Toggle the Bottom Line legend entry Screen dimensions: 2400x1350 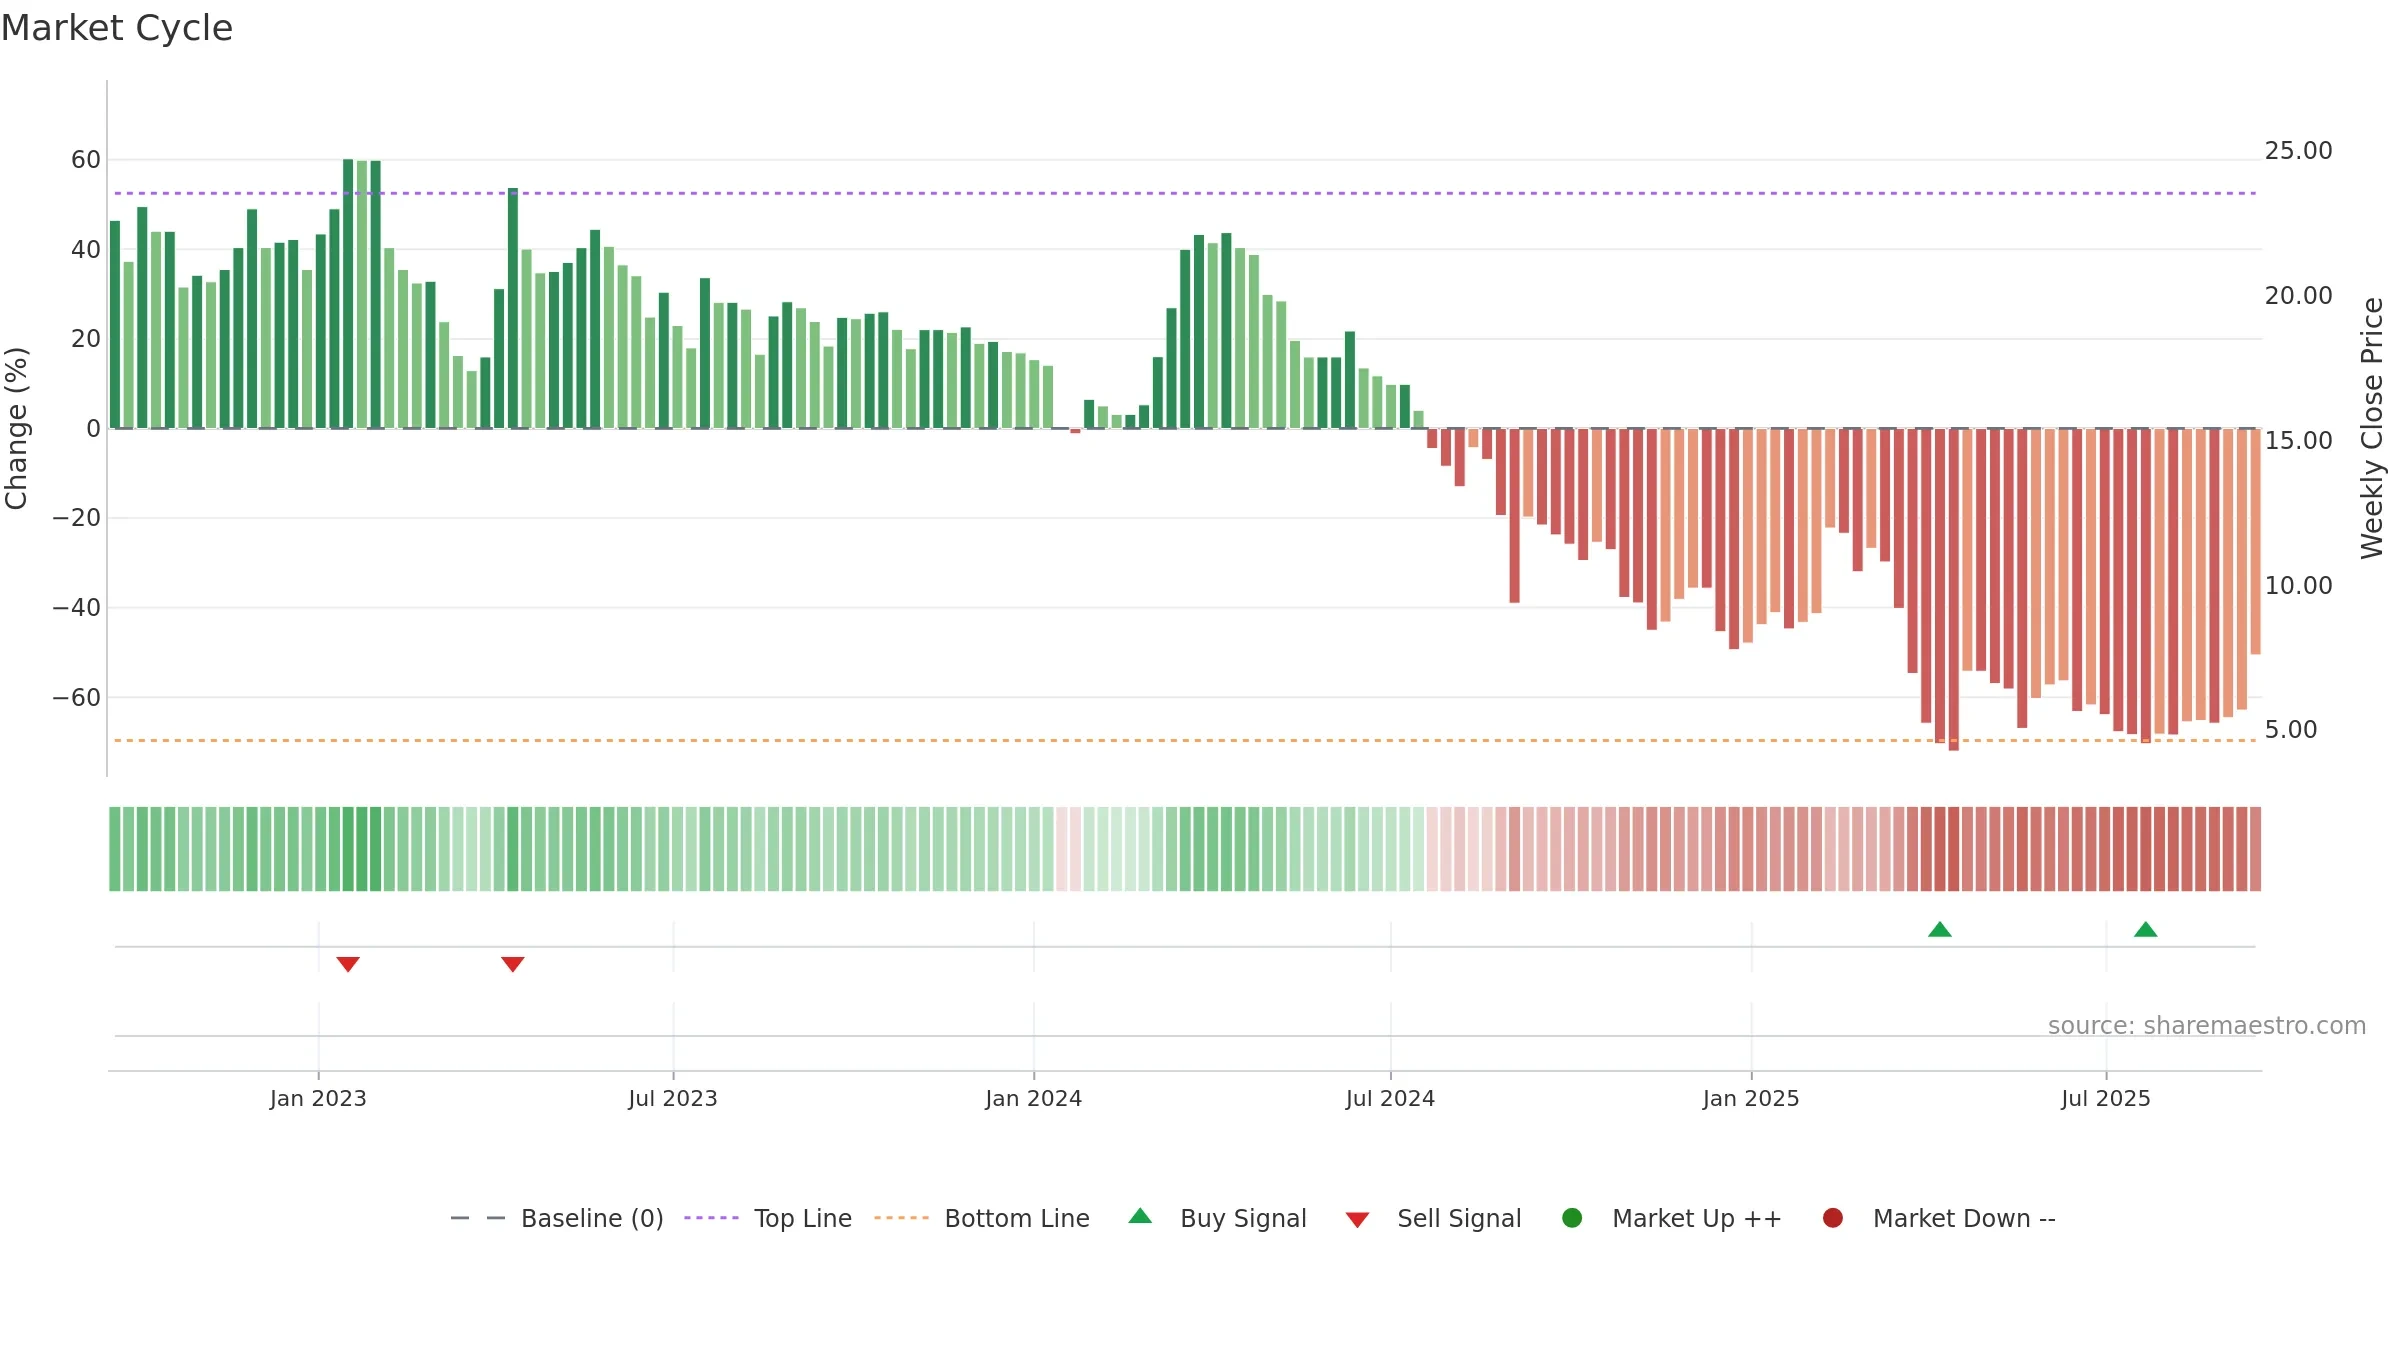pos(982,1218)
